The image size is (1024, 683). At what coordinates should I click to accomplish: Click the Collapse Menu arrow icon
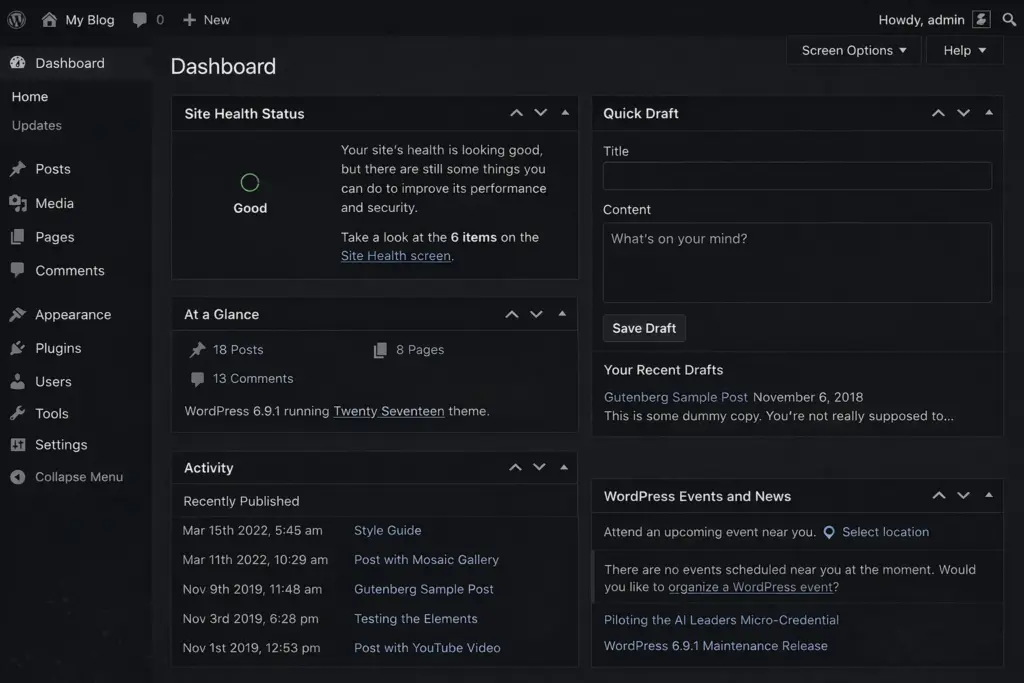pos(17,477)
